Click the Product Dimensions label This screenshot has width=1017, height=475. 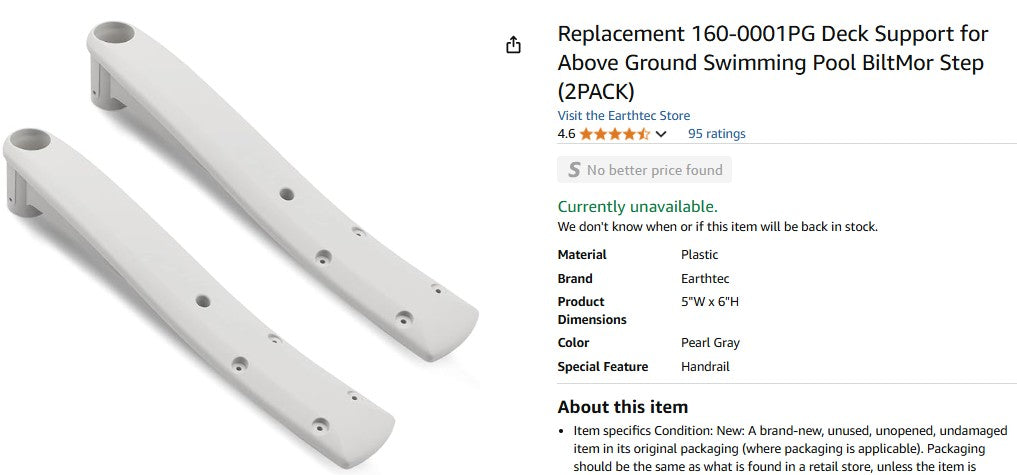click(x=592, y=310)
